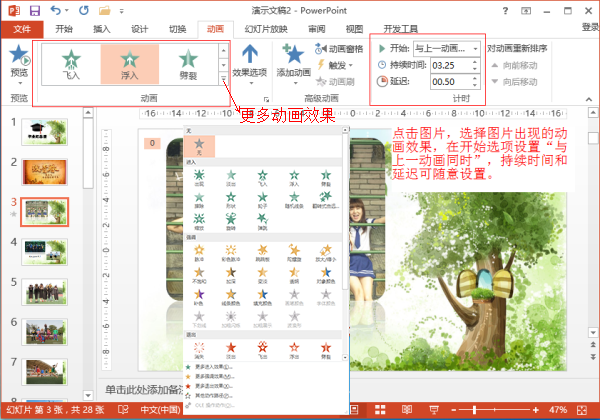The height and width of the screenshot is (420, 600).
Task: Switch to slide sorter view icon
Action: point(380,410)
